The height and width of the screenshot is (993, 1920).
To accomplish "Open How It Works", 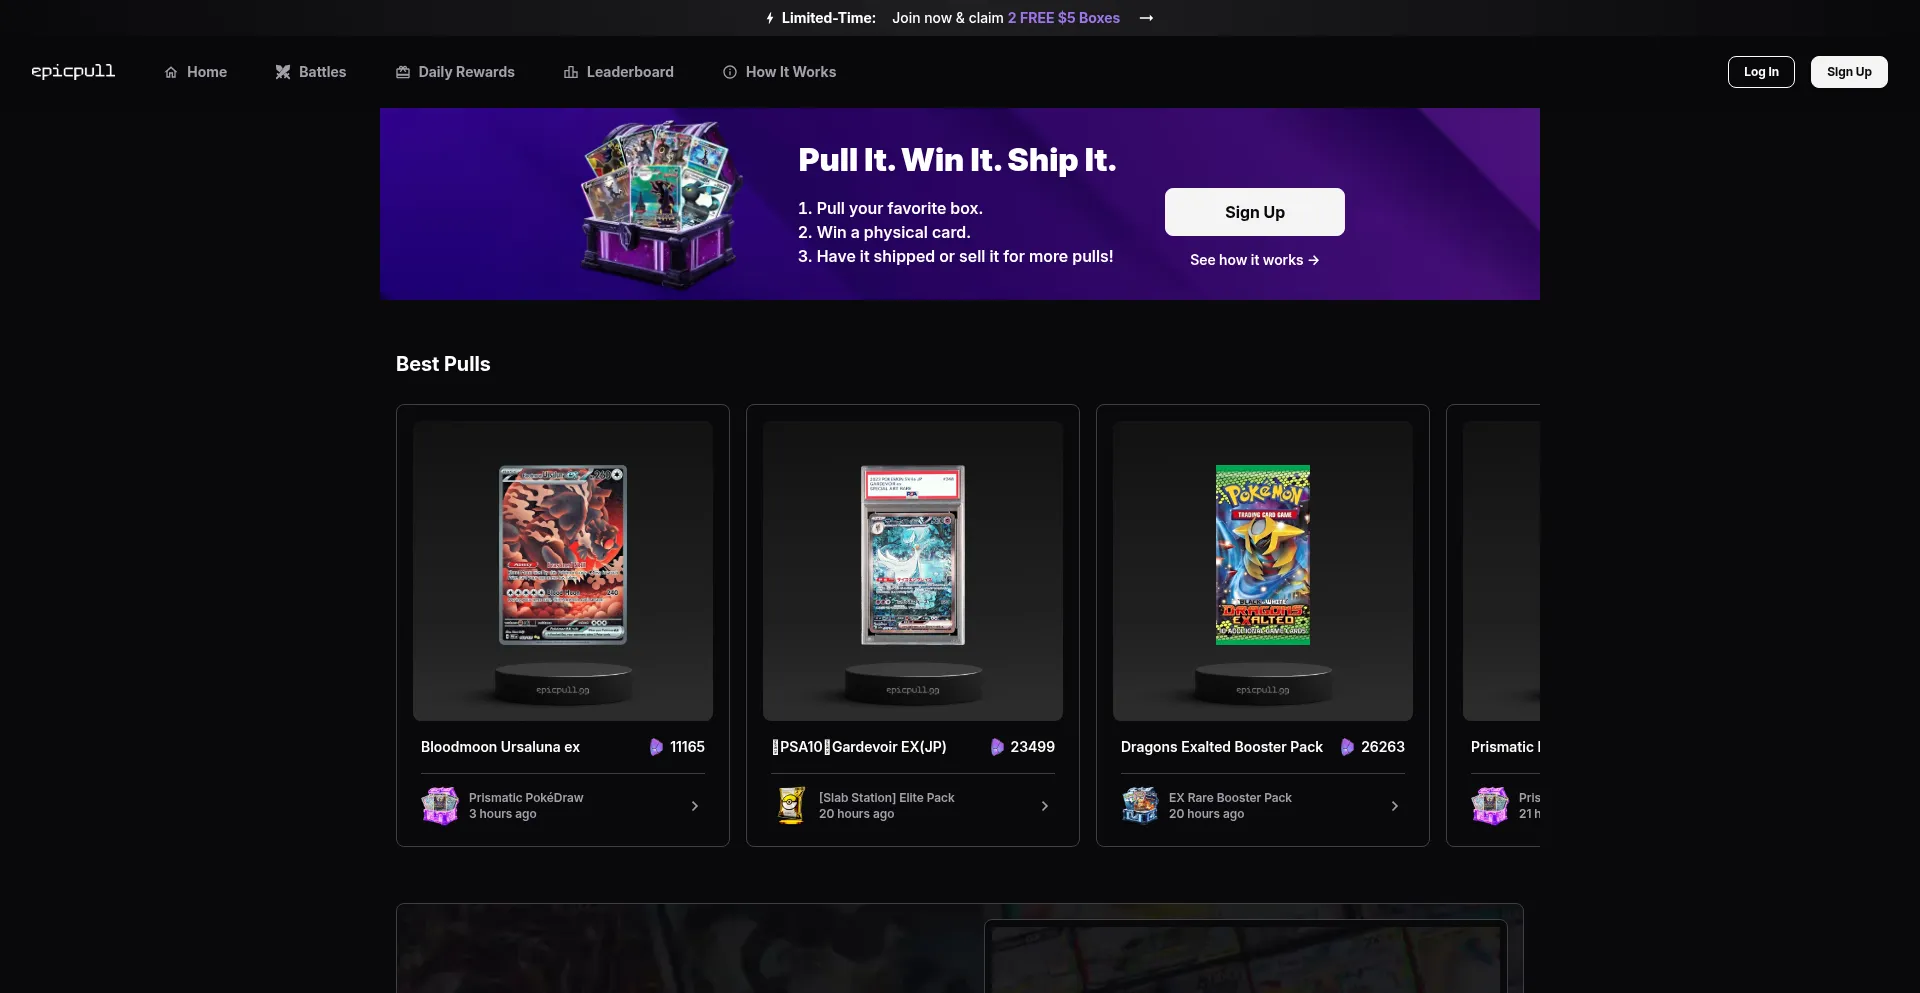I will [x=780, y=72].
